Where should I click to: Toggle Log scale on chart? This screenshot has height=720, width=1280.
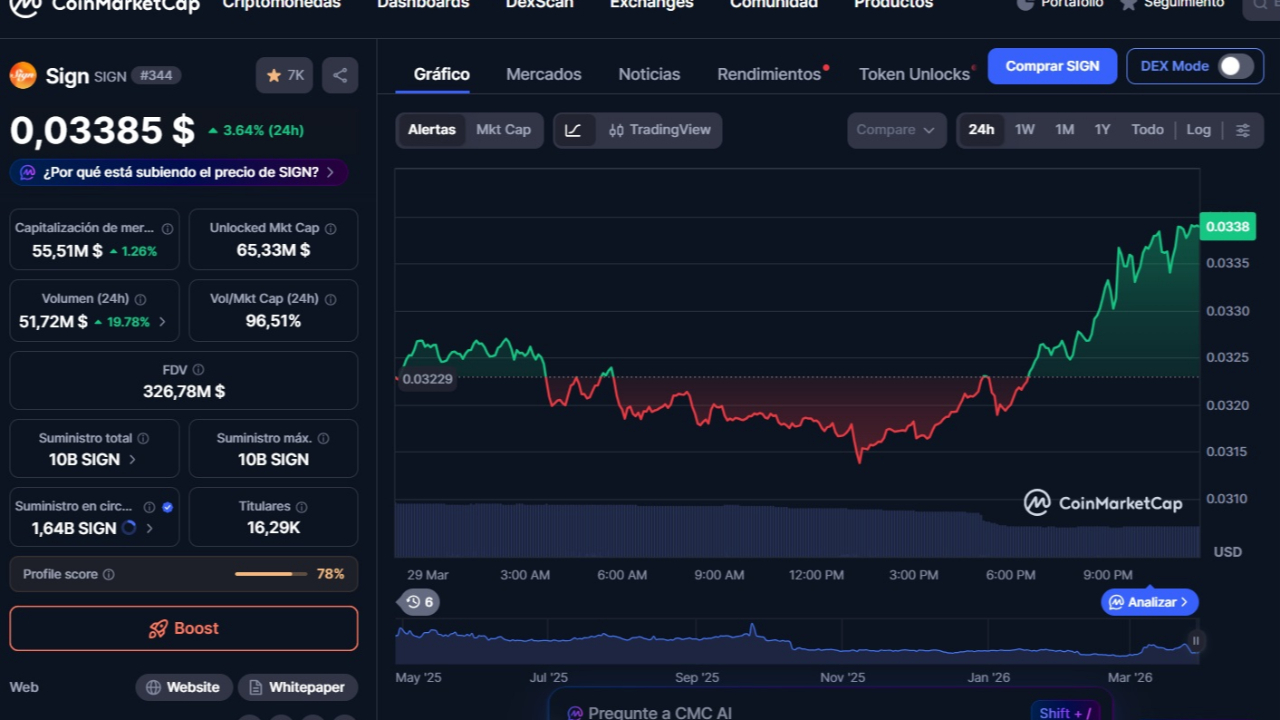click(1198, 130)
